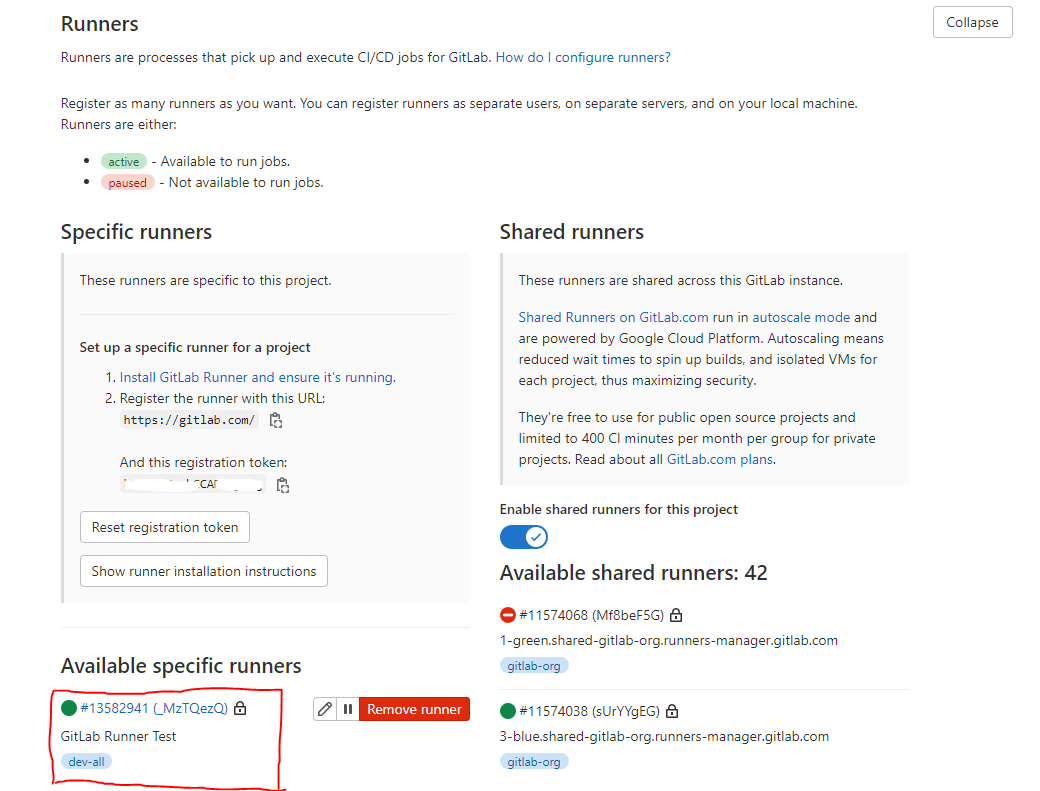Show runner installation instructions
Image resolution: width=1040 pixels, height=791 pixels.
204,571
